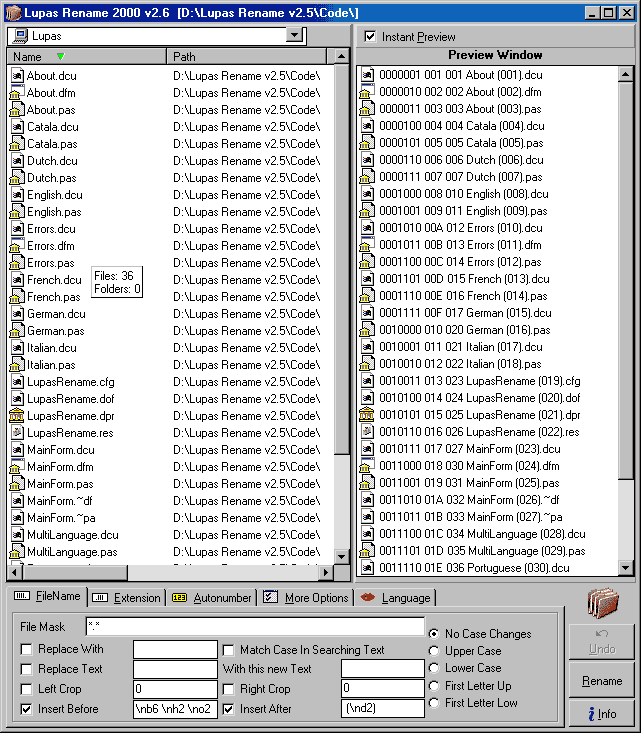Image resolution: width=641 pixels, height=733 pixels.
Task: Click into the File Mask input field
Action: pos(254,627)
